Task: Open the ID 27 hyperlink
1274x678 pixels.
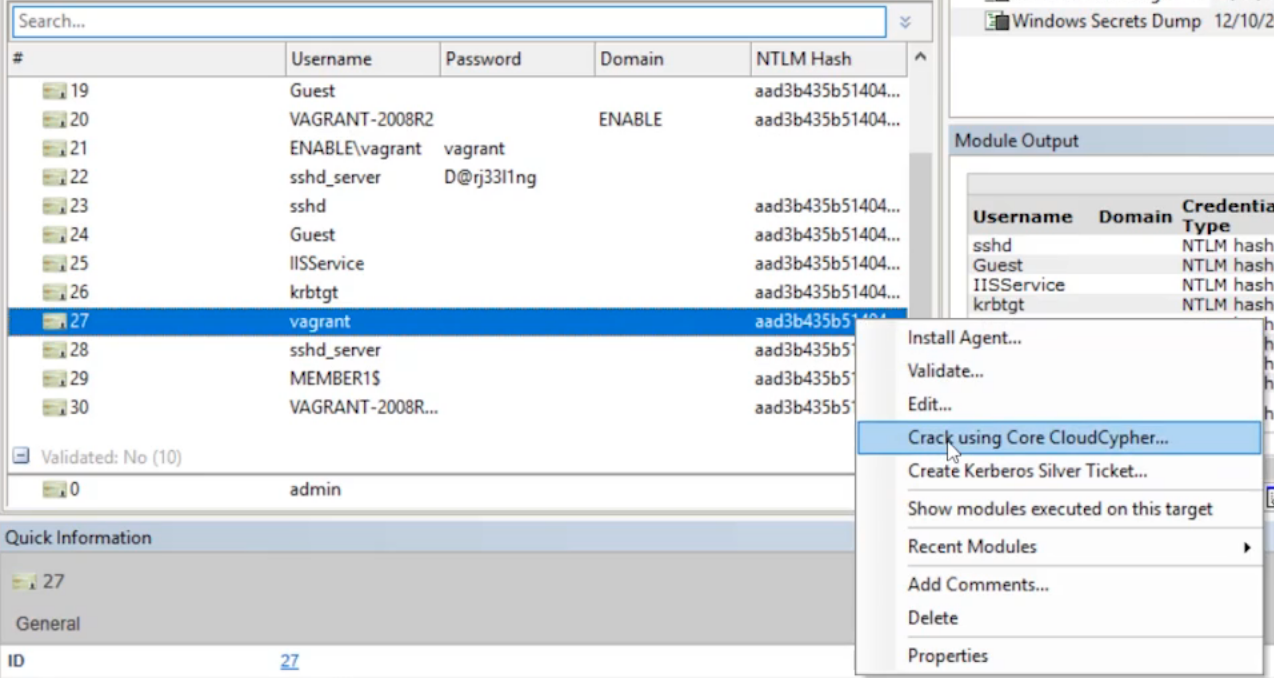Action: 289,661
